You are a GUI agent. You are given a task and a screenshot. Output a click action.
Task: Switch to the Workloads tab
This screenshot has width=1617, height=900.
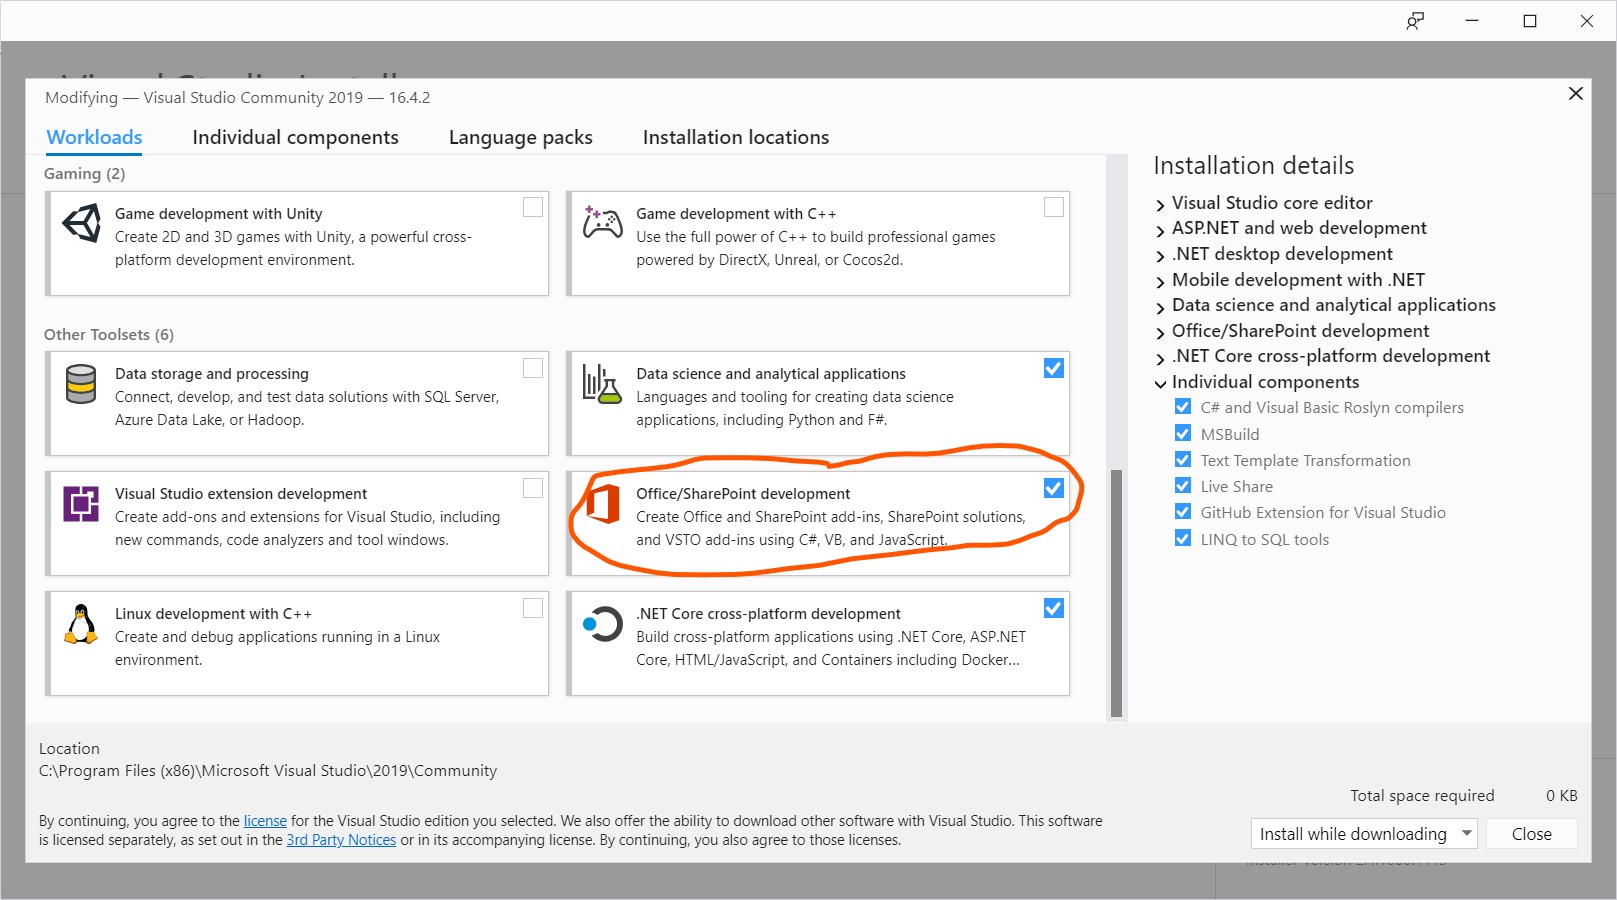[x=94, y=137]
